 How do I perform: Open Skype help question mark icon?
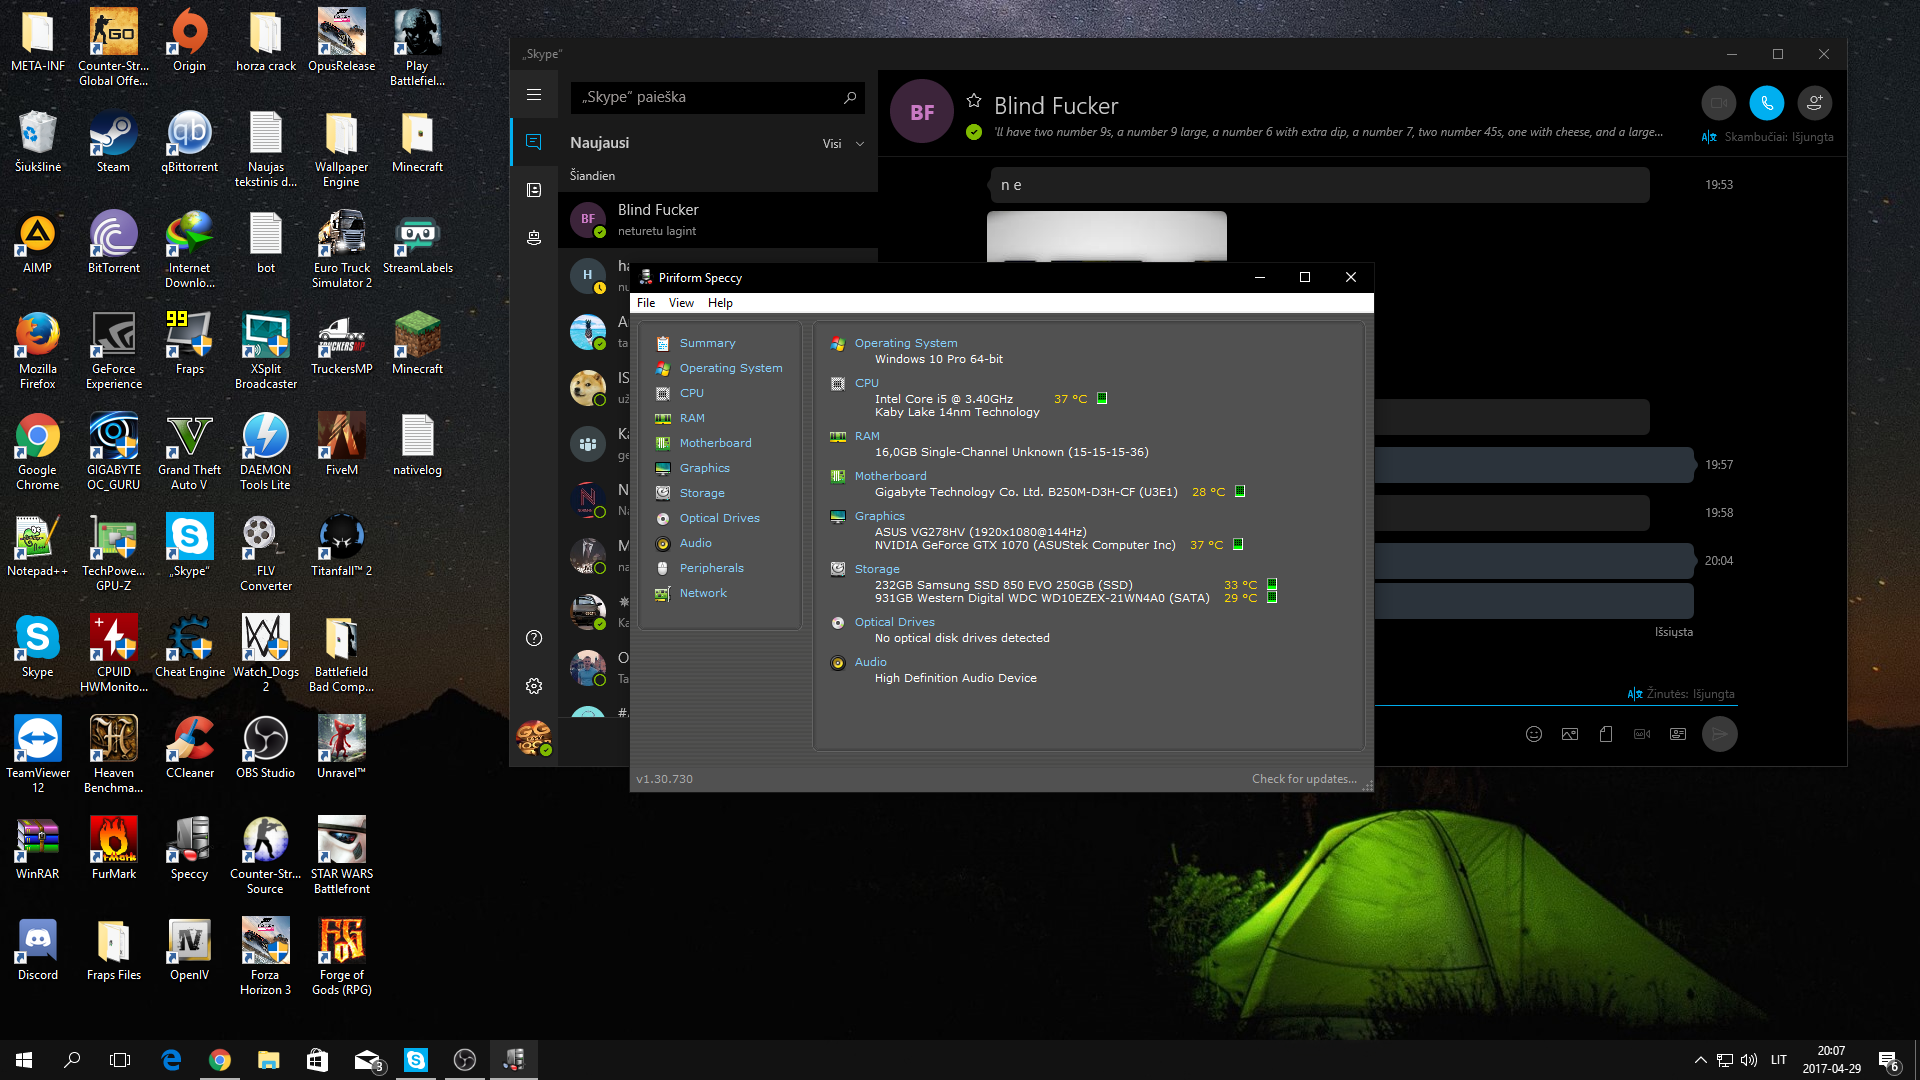click(534, 638)
